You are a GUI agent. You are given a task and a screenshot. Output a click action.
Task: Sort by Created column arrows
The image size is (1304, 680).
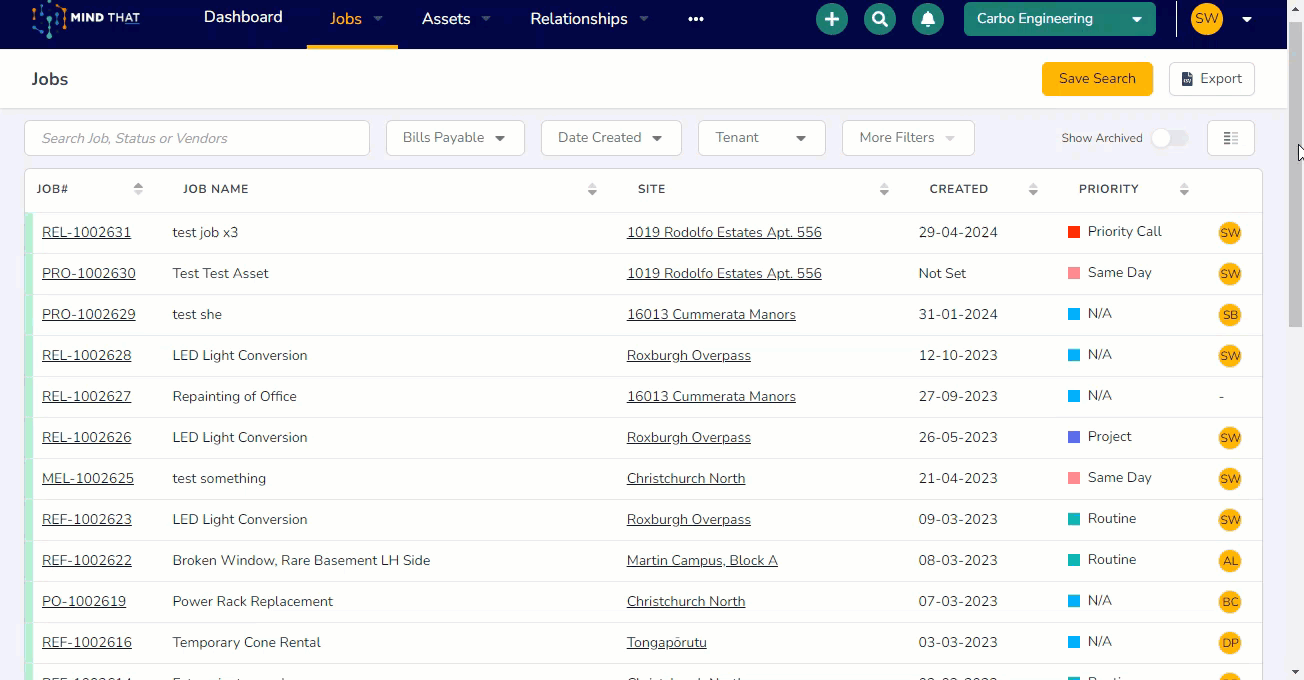pos(1033,189)
